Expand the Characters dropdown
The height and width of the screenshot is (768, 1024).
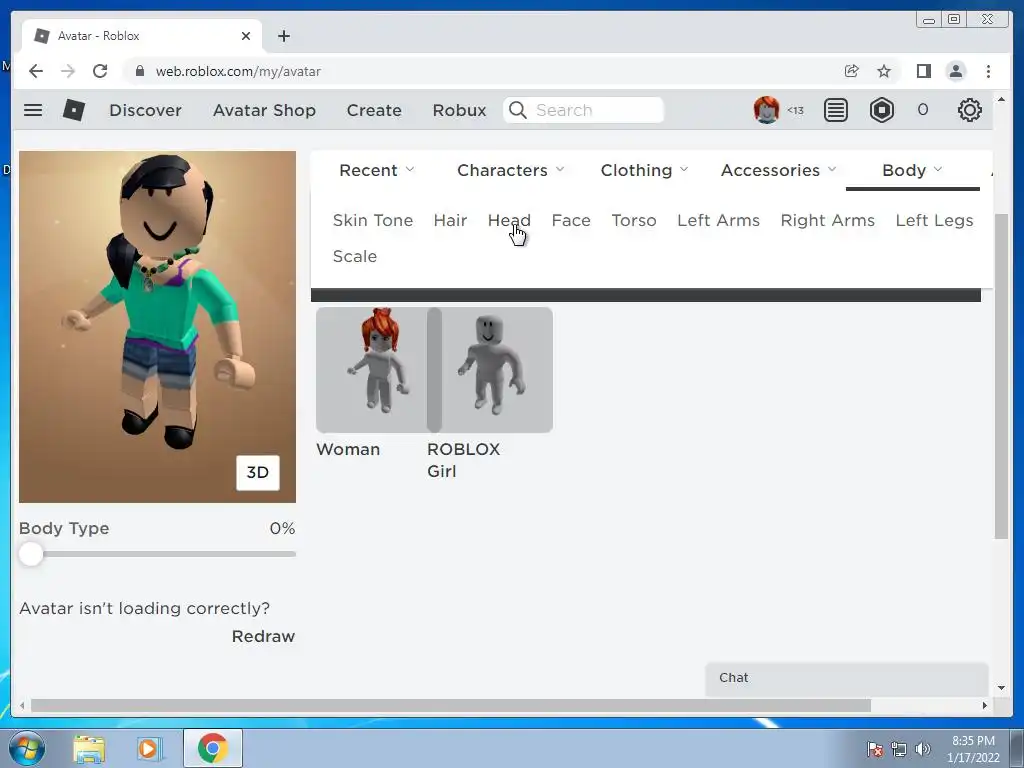coord(510,170)
